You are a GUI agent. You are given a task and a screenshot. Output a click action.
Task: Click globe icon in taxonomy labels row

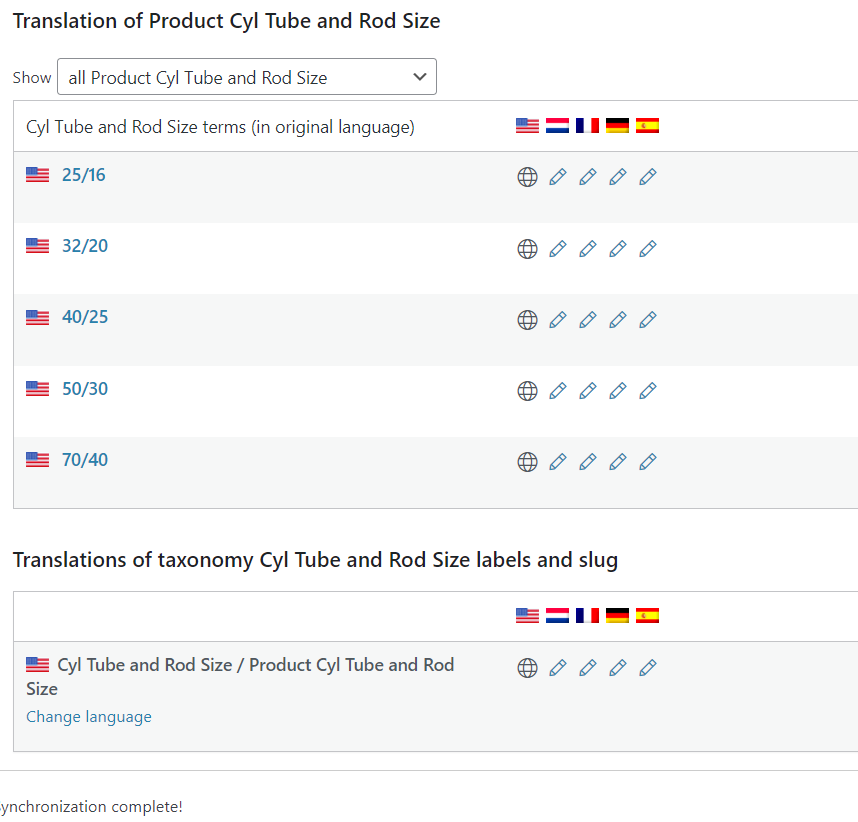(x=527, y=668)
